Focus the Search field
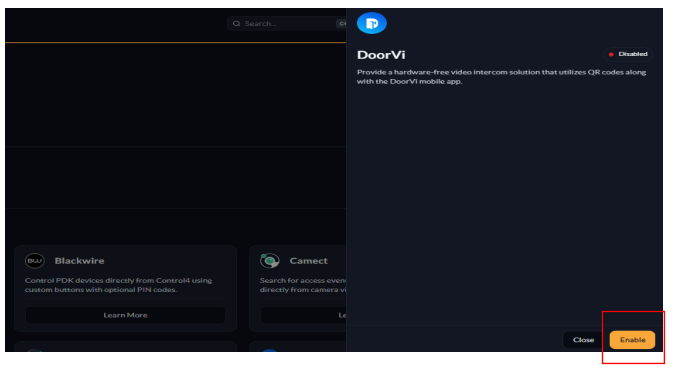Image resolution: width=675 pixels, height=373 pixels. point(287,24)
